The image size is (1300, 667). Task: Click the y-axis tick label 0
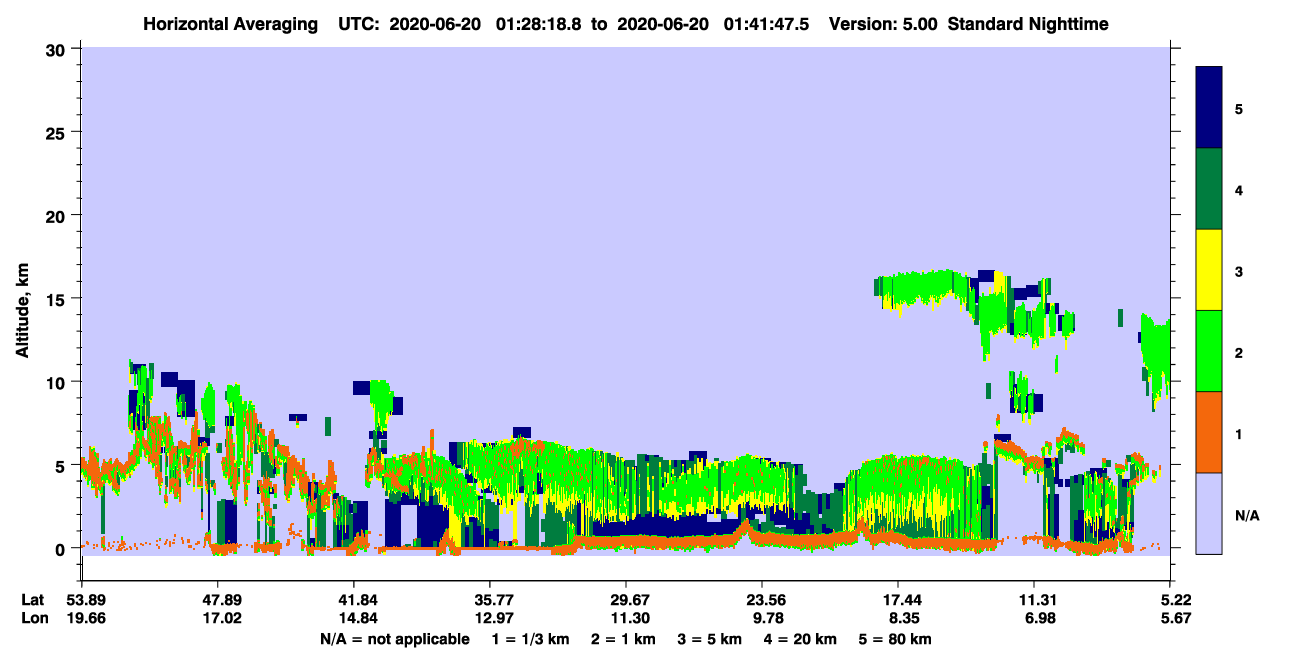tap(62, 548)
